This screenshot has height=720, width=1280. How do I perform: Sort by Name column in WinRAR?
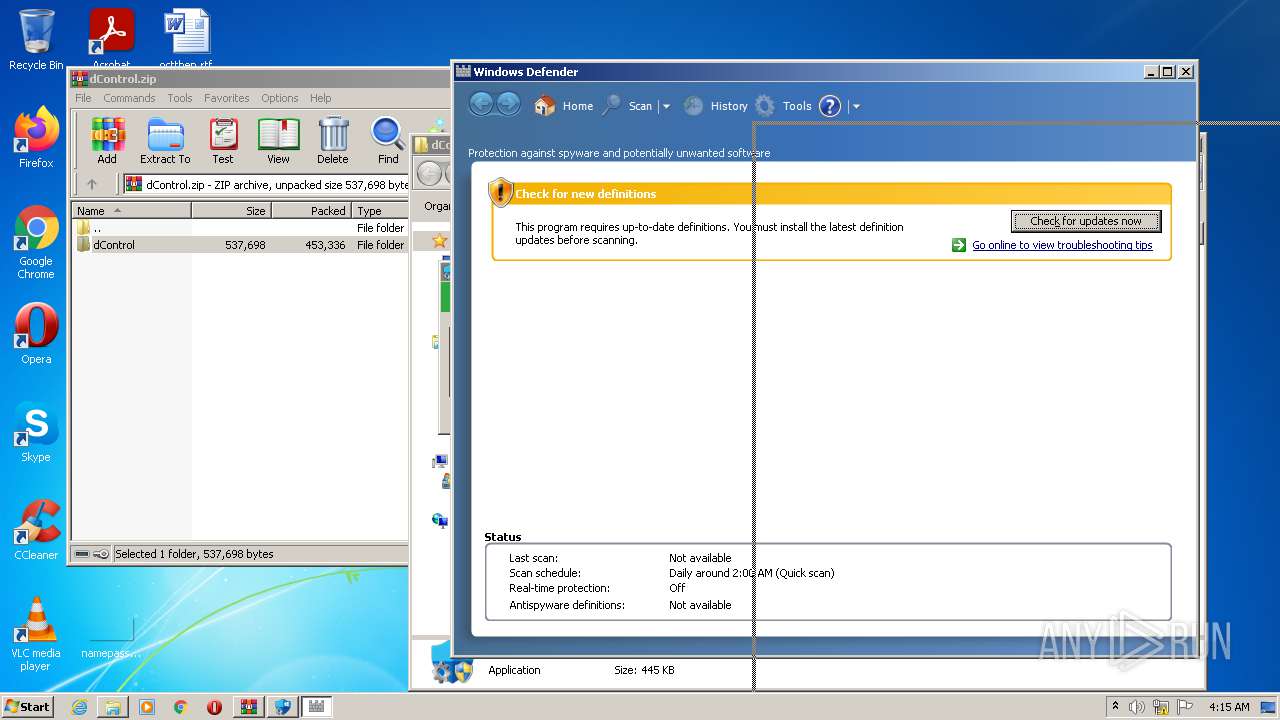[x=131, y=210]
